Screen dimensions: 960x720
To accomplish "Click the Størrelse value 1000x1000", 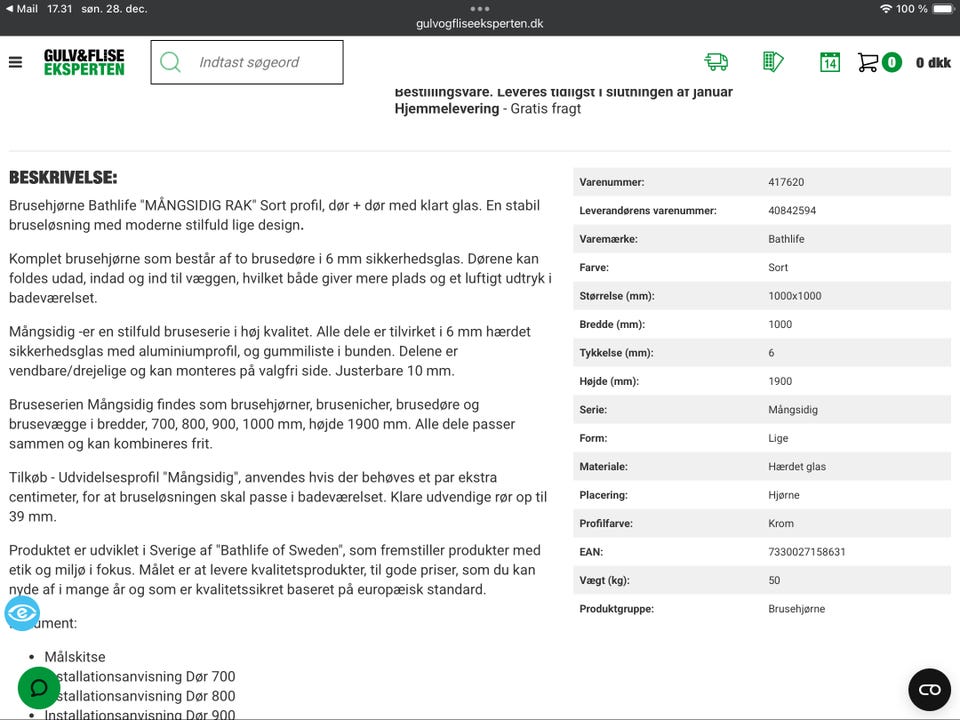I will pyautogui.click(x=795, y=296).
